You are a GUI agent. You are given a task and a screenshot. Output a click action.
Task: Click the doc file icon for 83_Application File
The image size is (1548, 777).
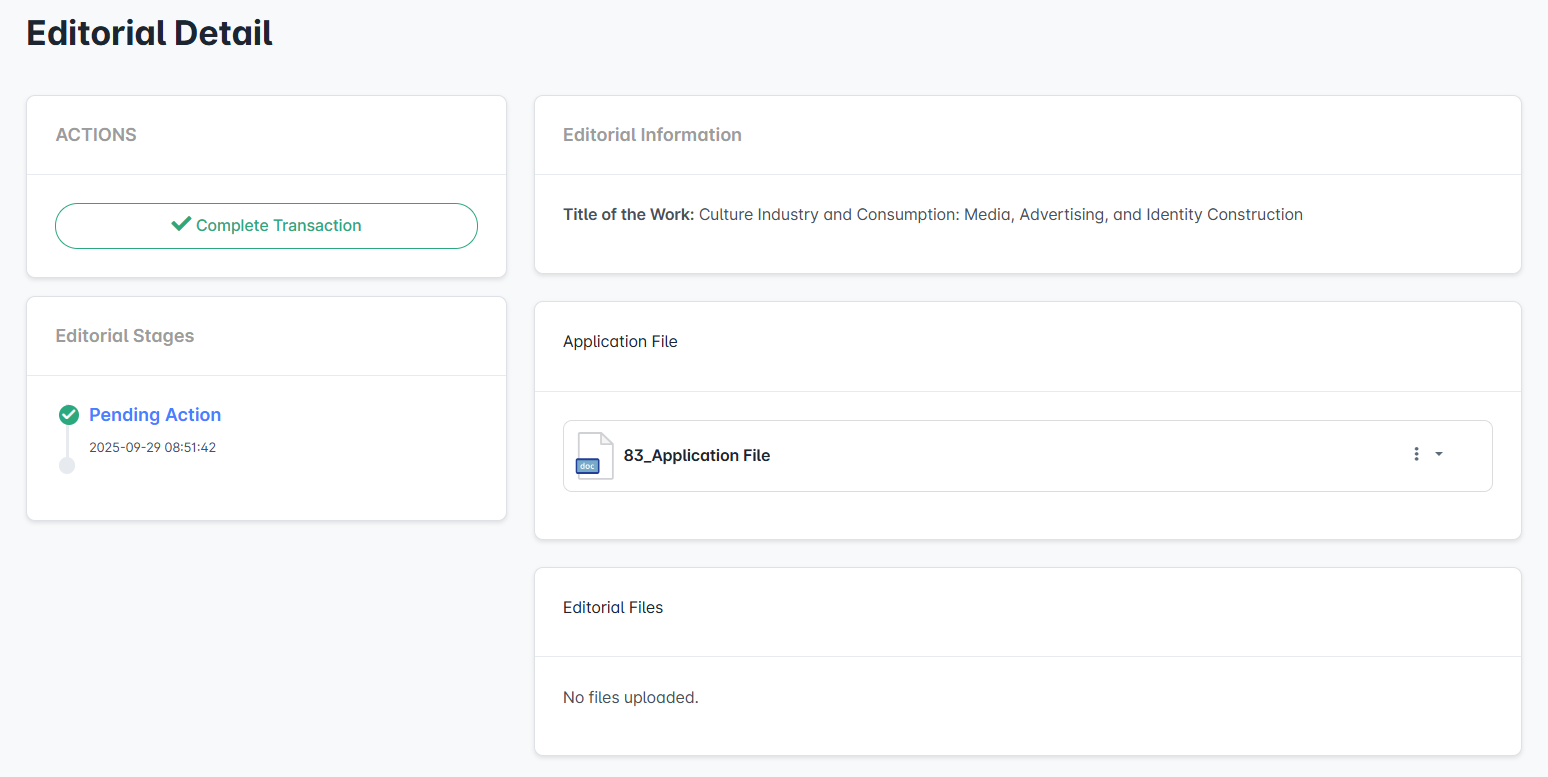[594, 456]
